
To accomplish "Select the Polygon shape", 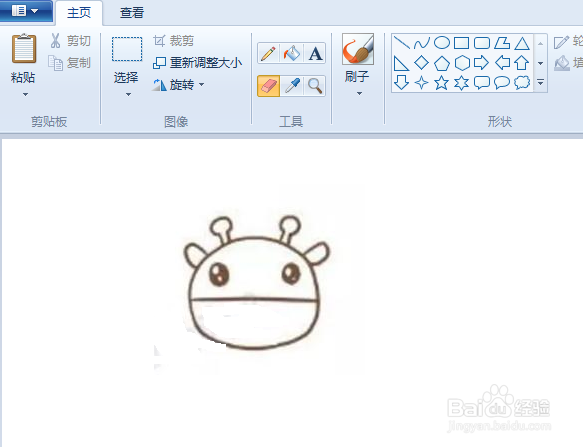I will point(502,43).
